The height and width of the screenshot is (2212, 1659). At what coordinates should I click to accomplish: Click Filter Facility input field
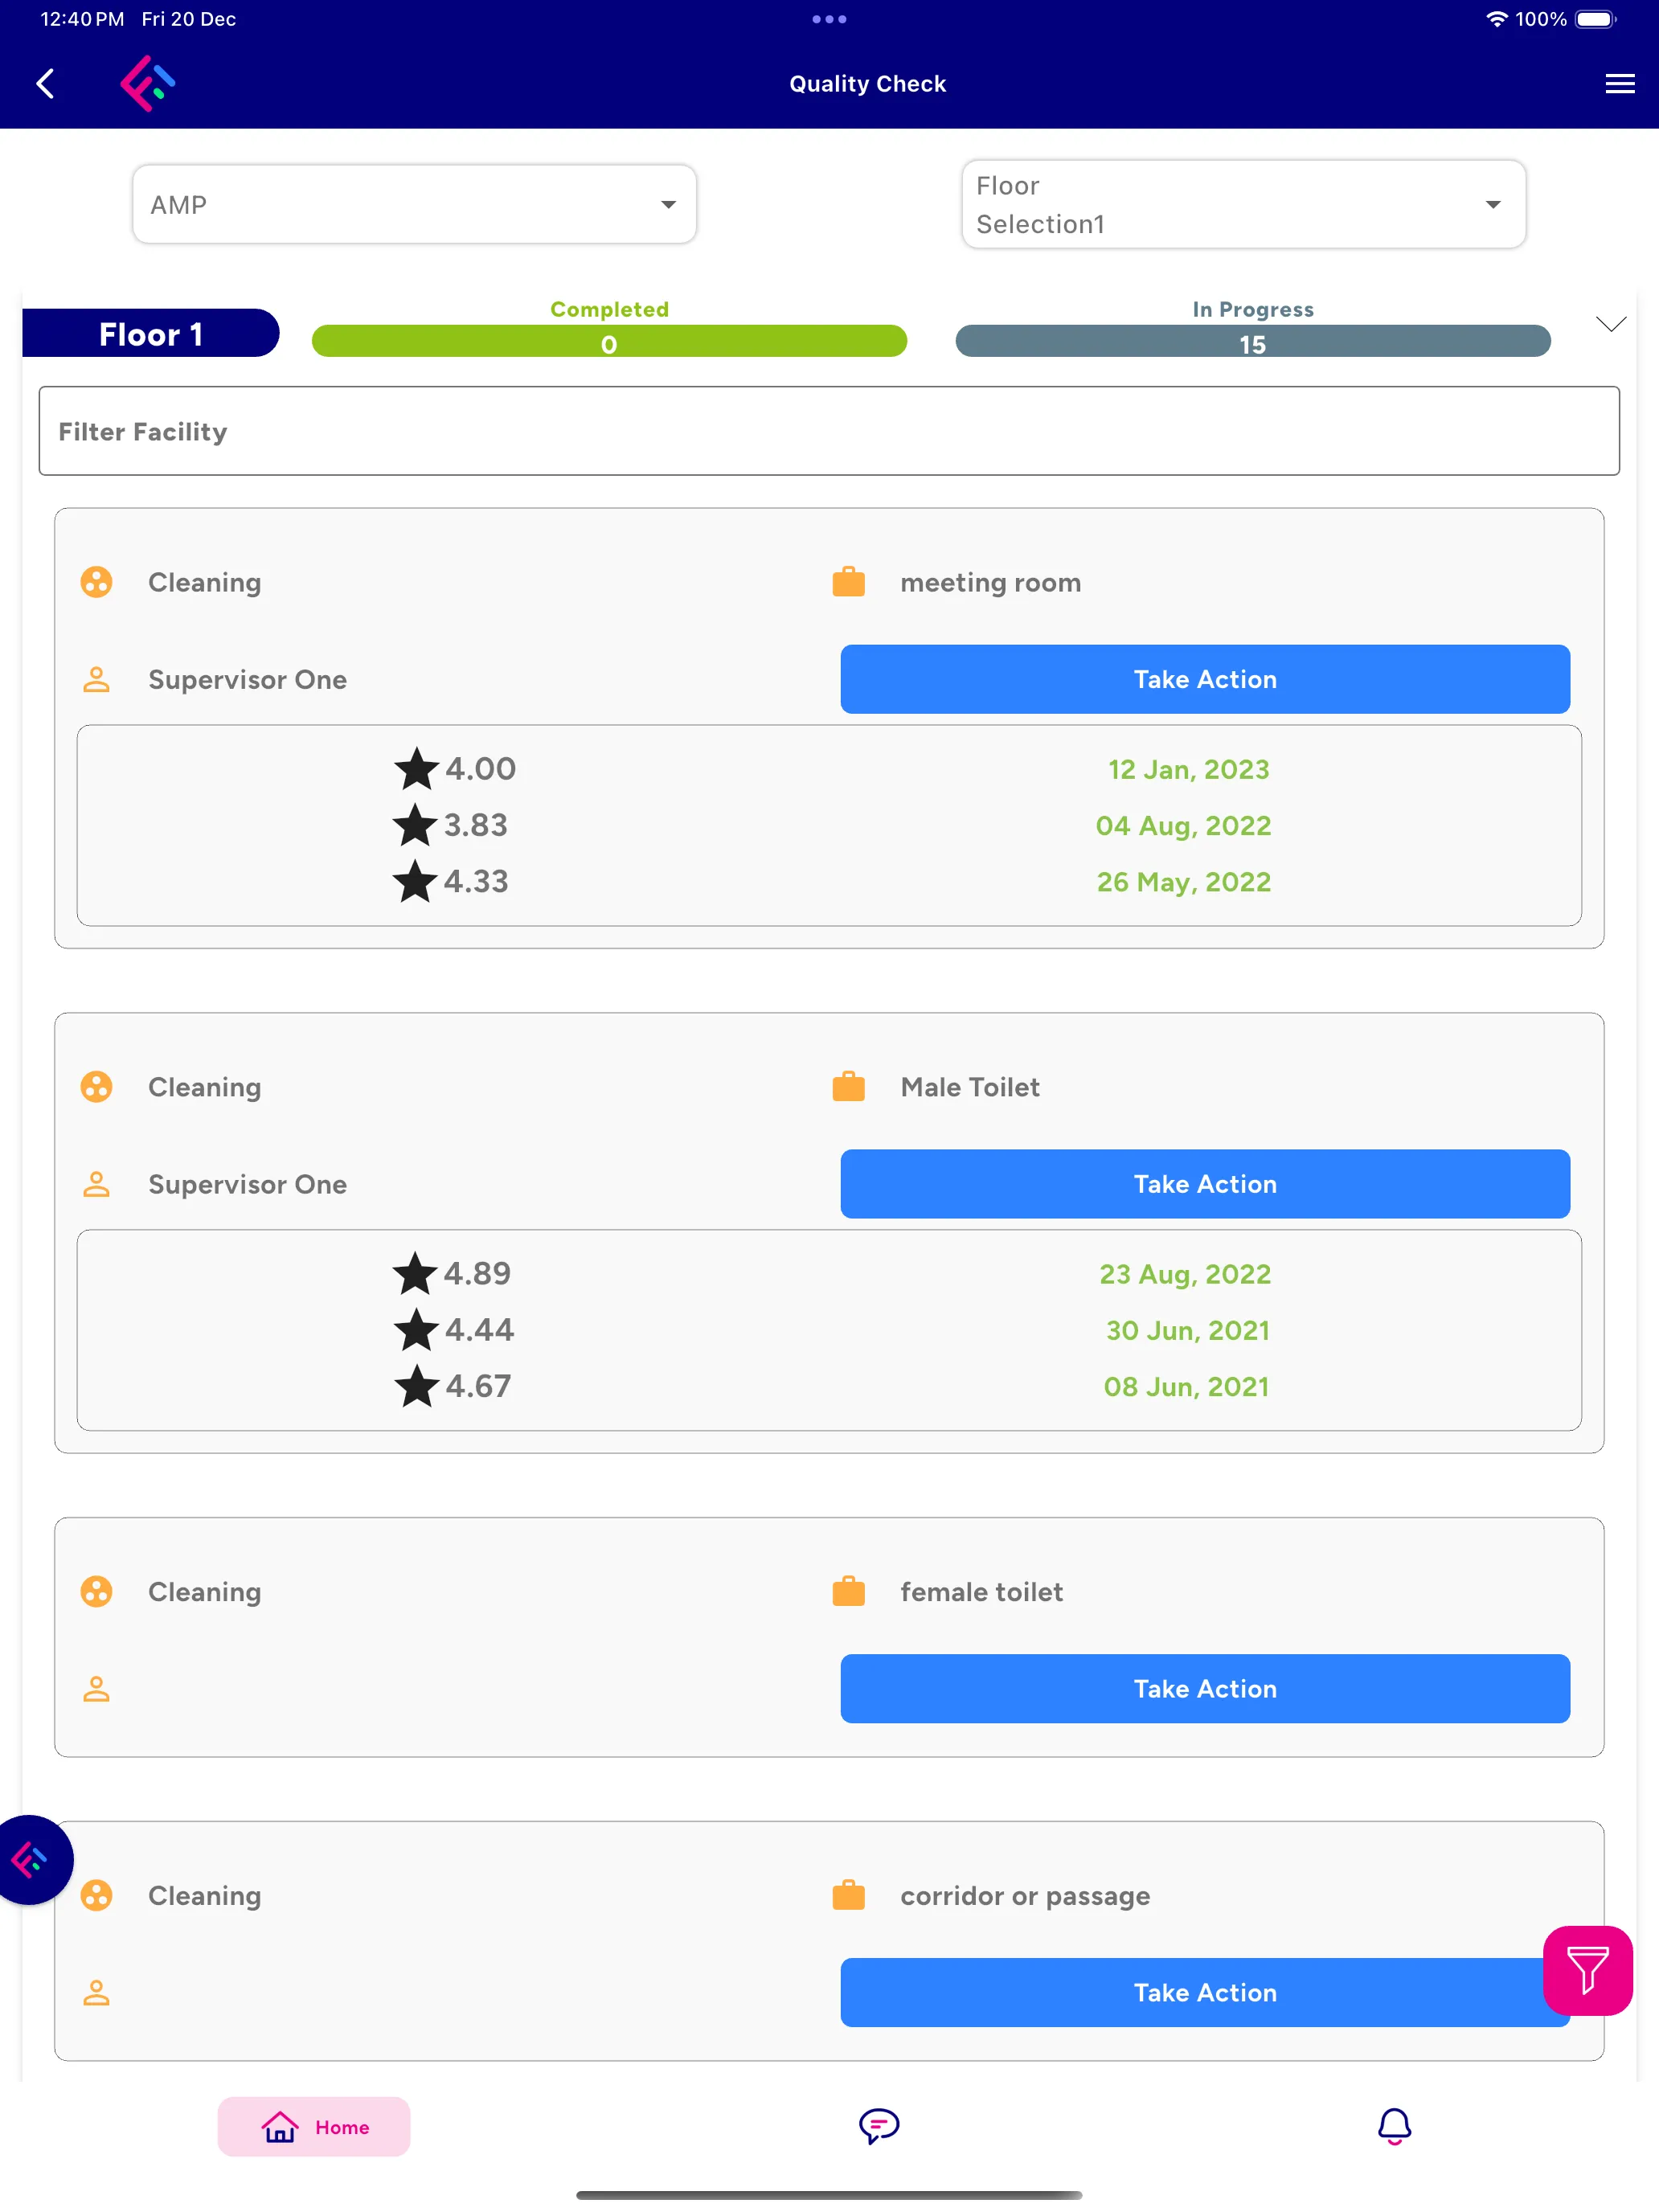(x=829, y=430)
